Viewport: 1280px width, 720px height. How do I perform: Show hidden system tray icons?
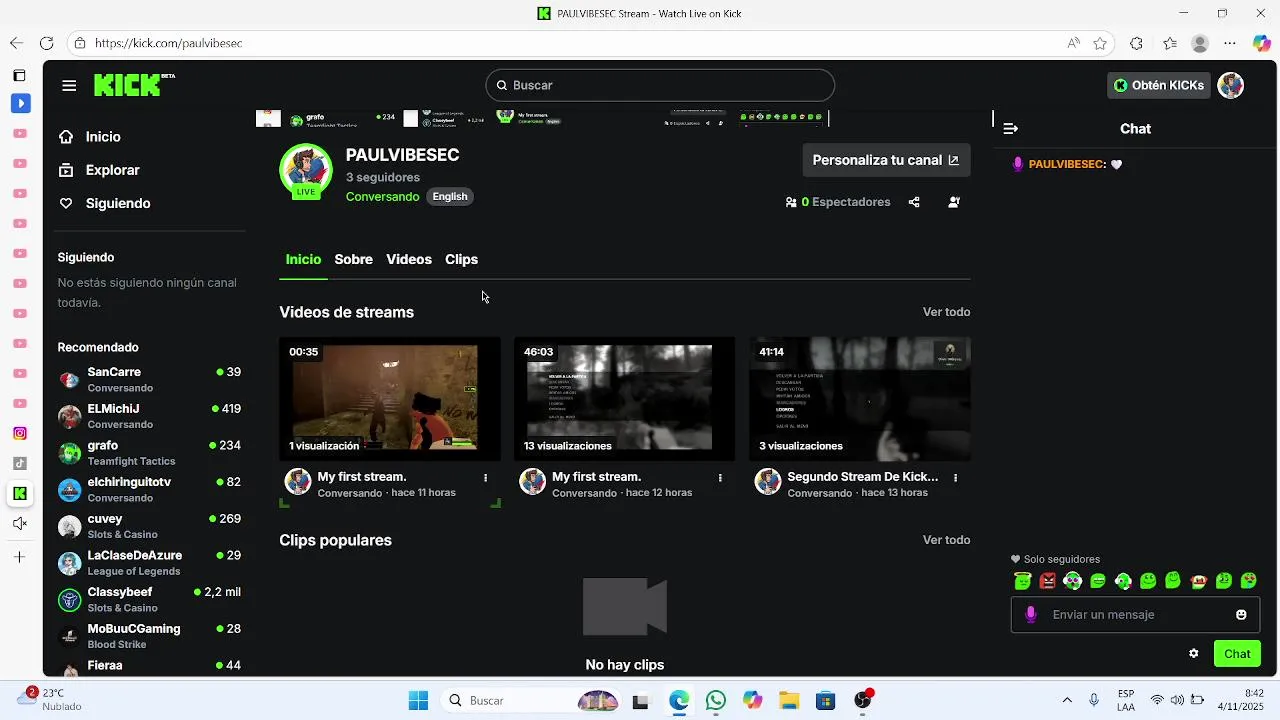tap(1067, 700)
